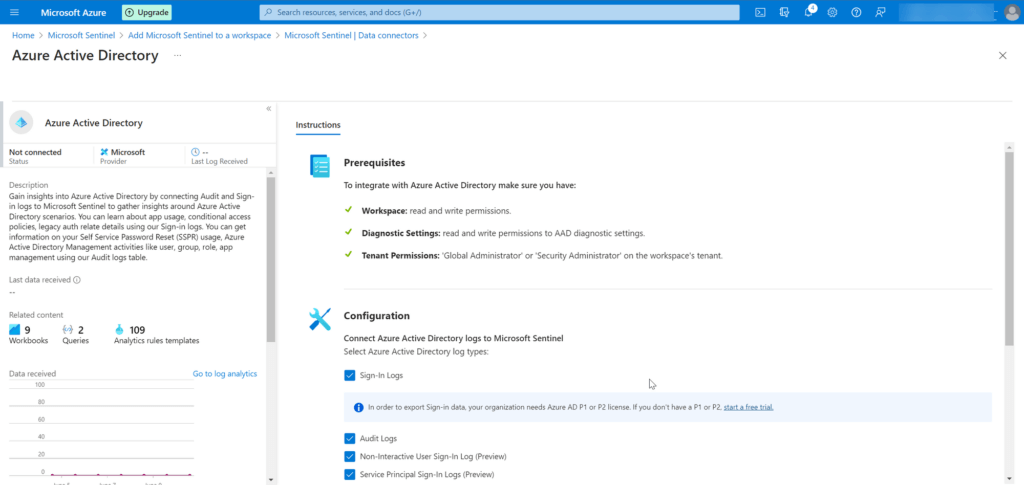Click the down arrow of left pane scrollbar
The image size is (1024, 485).
point(271,479)
